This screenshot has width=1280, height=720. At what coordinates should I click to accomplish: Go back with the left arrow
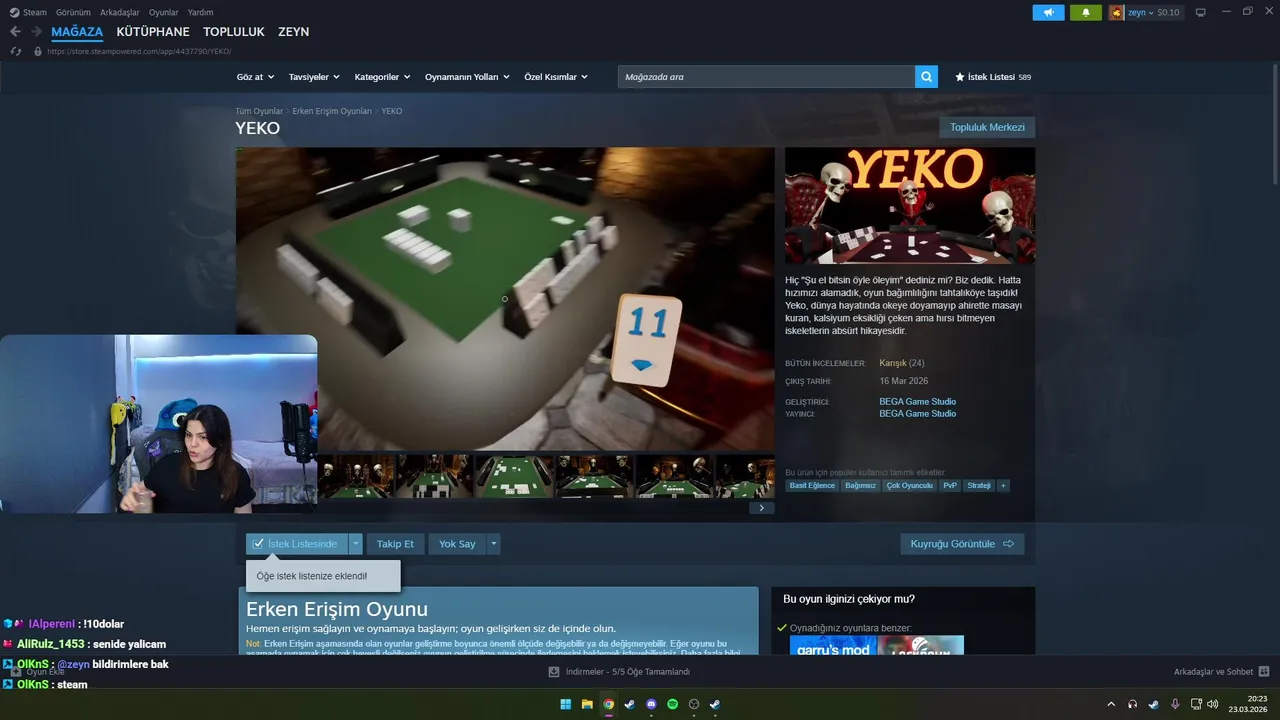pos(15,32)
